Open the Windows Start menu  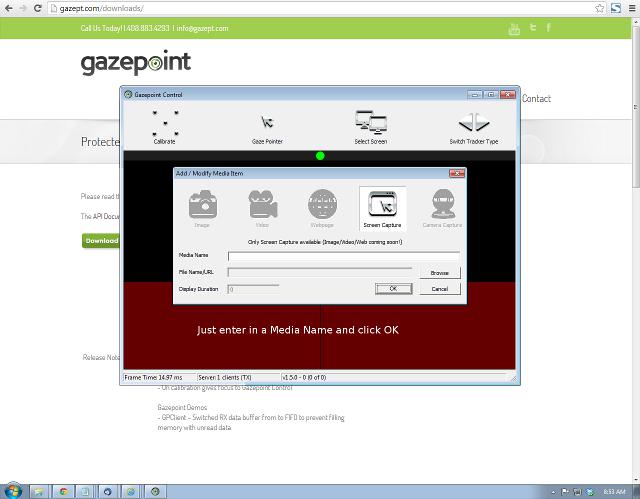[12, 490]
